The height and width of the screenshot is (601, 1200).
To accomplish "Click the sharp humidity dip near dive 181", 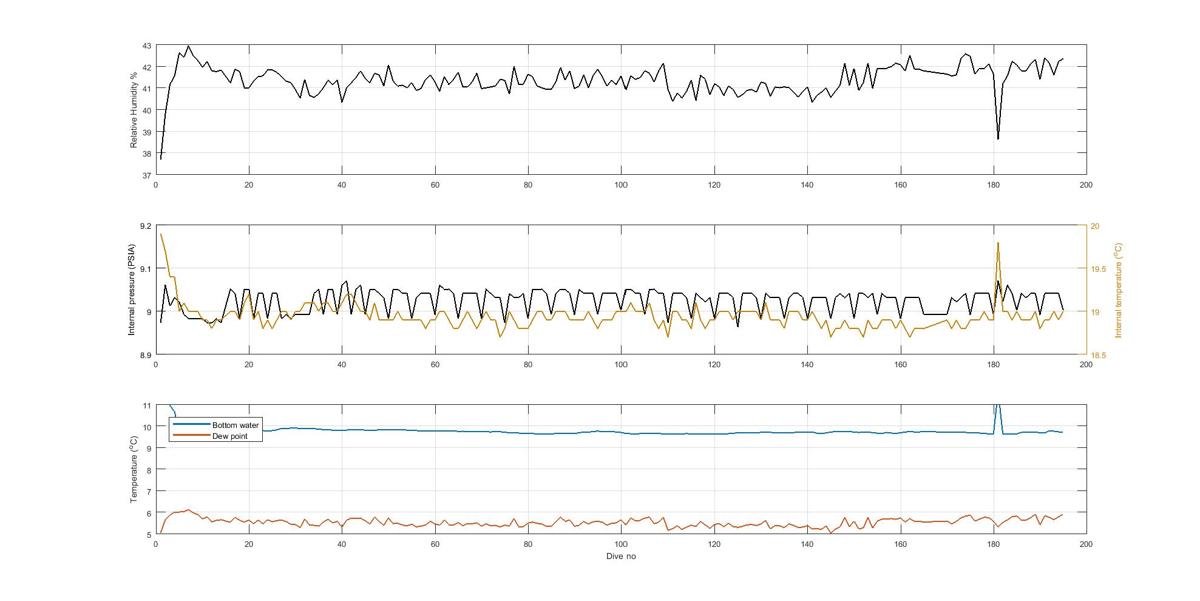I will click(998, 138).
